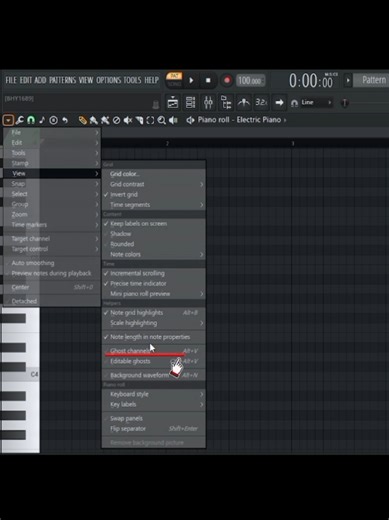Toggle Invert grid option
This screenshot has height=520, width=389.
pos(154,194)
